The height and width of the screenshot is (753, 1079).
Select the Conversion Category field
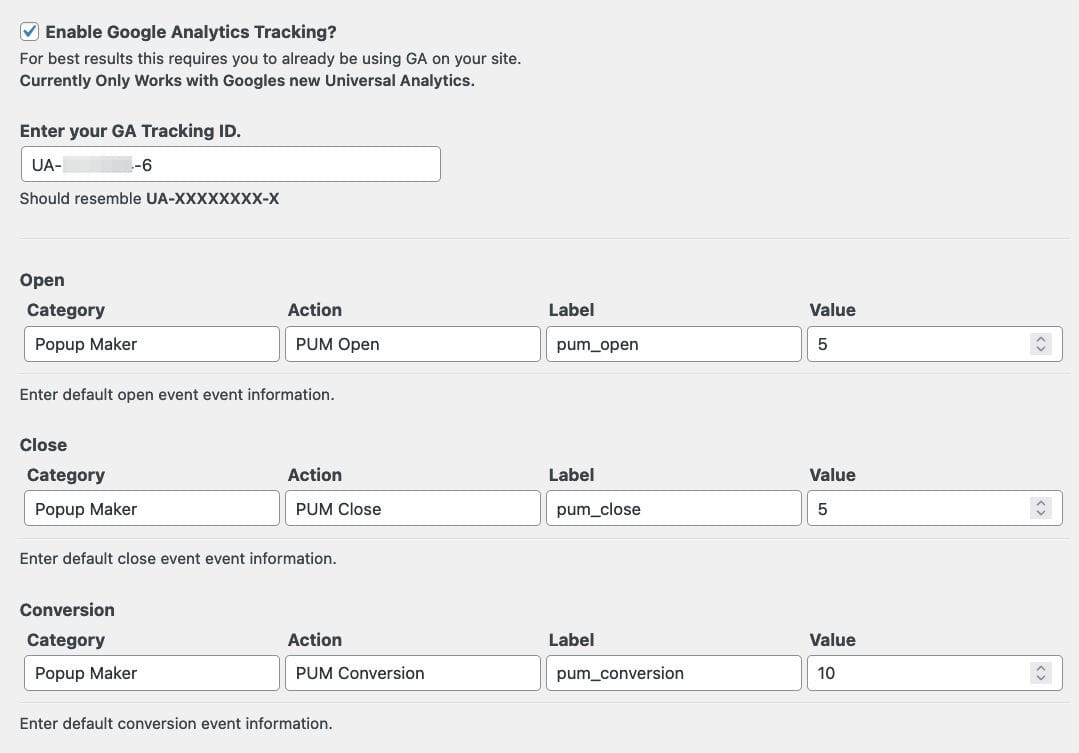(x=150, y=672)
